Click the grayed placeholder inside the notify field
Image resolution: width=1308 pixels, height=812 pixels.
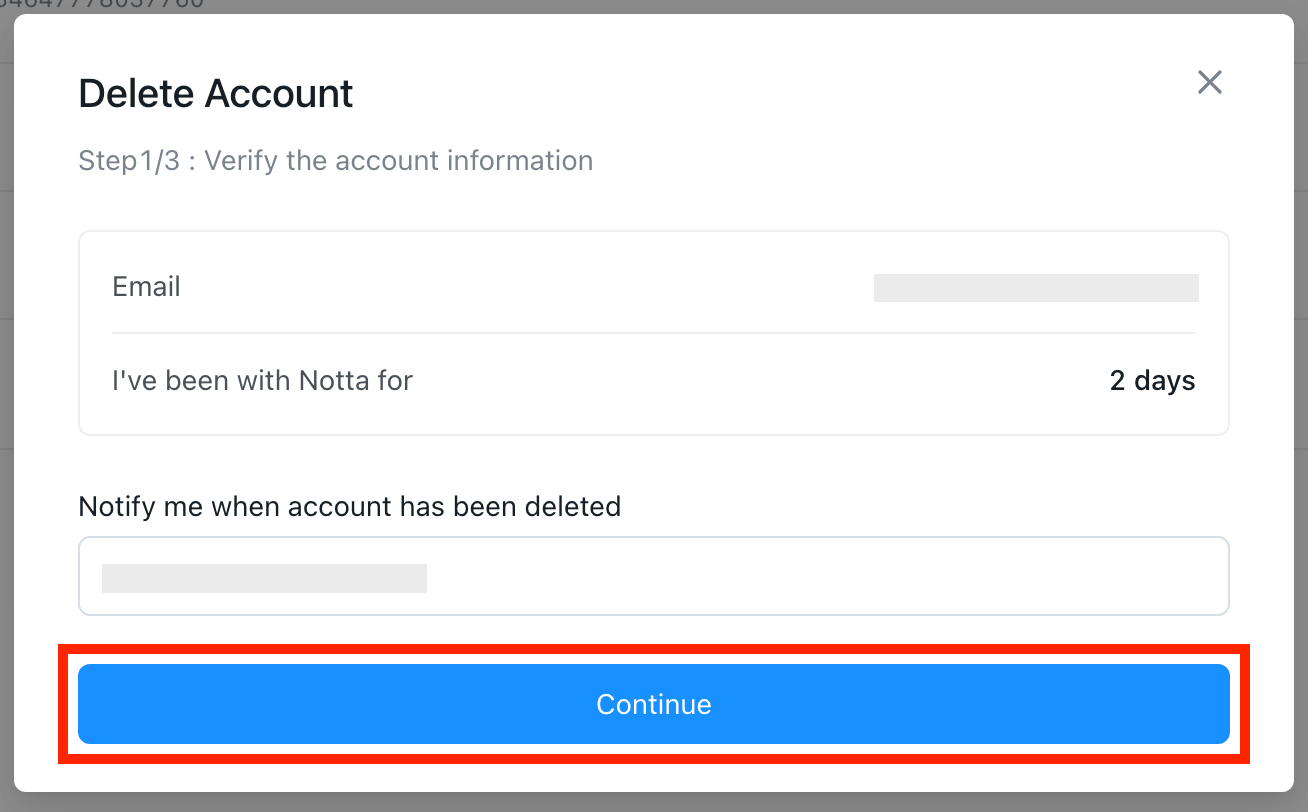tap(263, 578)
